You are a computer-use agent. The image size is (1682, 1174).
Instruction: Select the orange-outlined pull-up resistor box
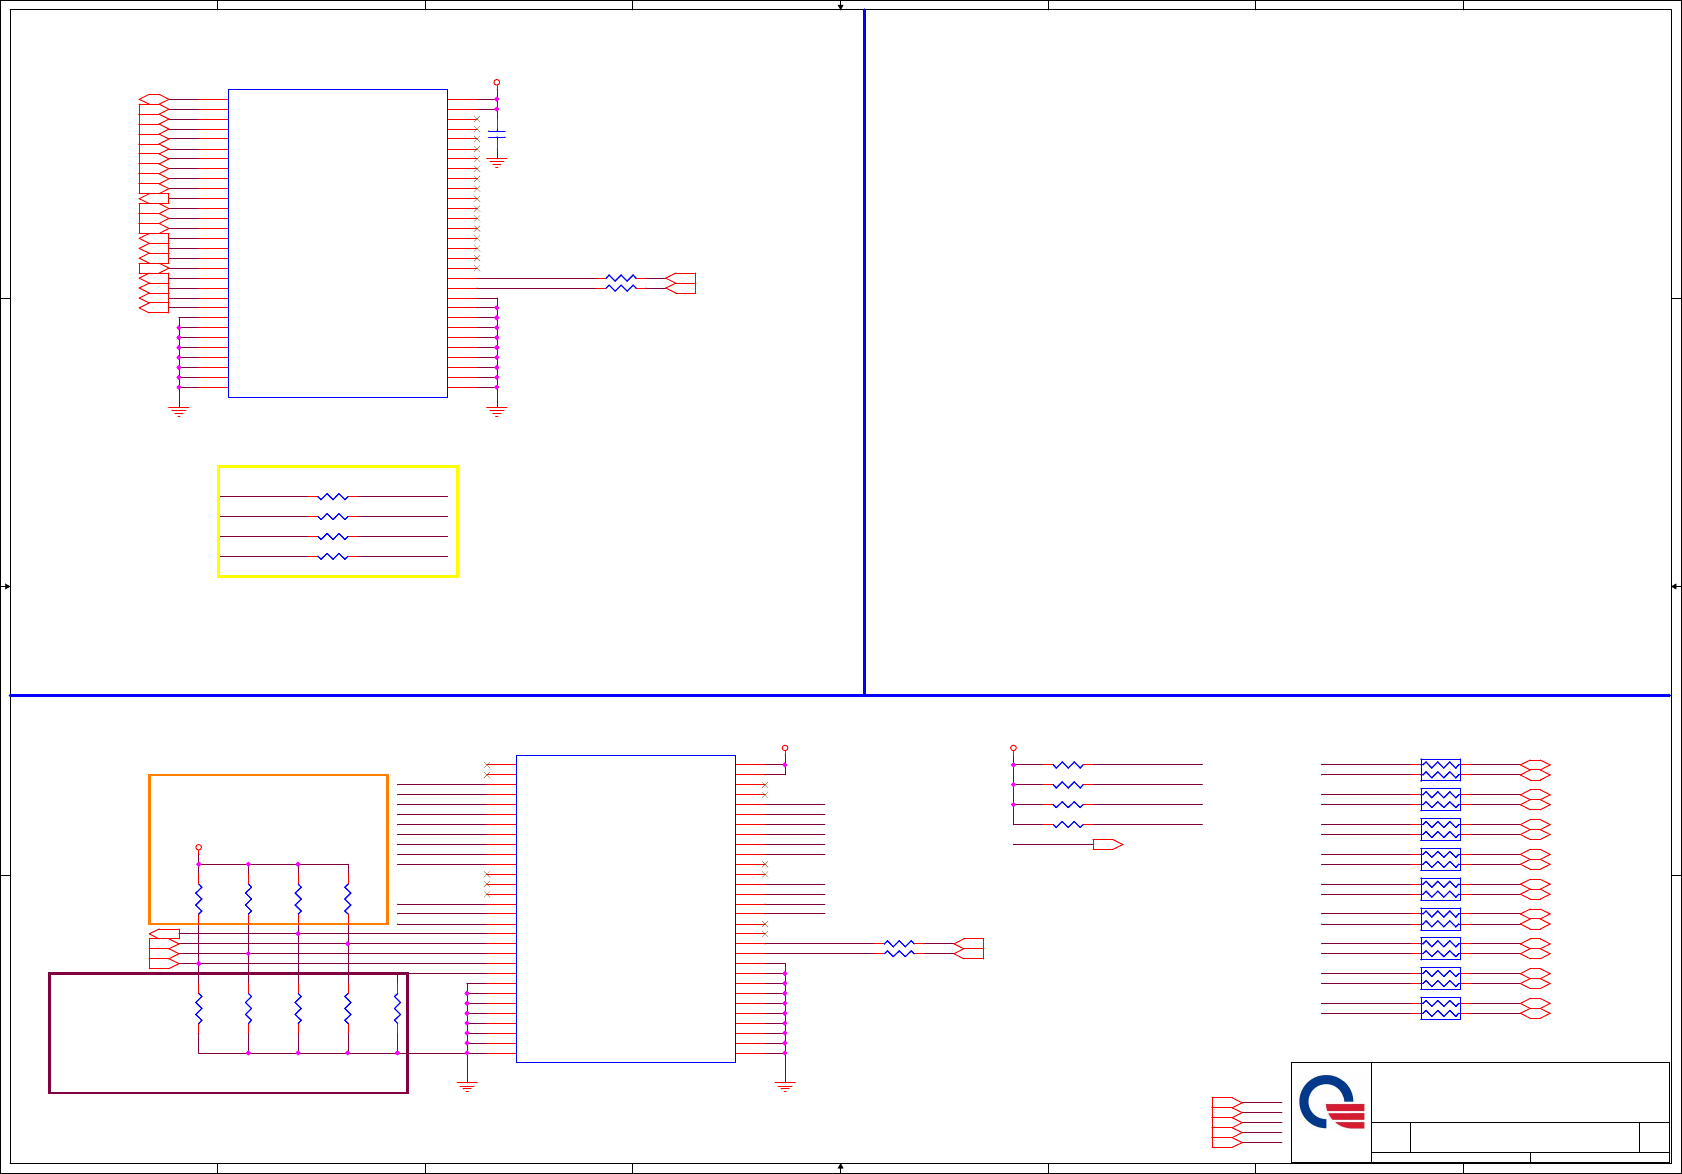[268, 849]
